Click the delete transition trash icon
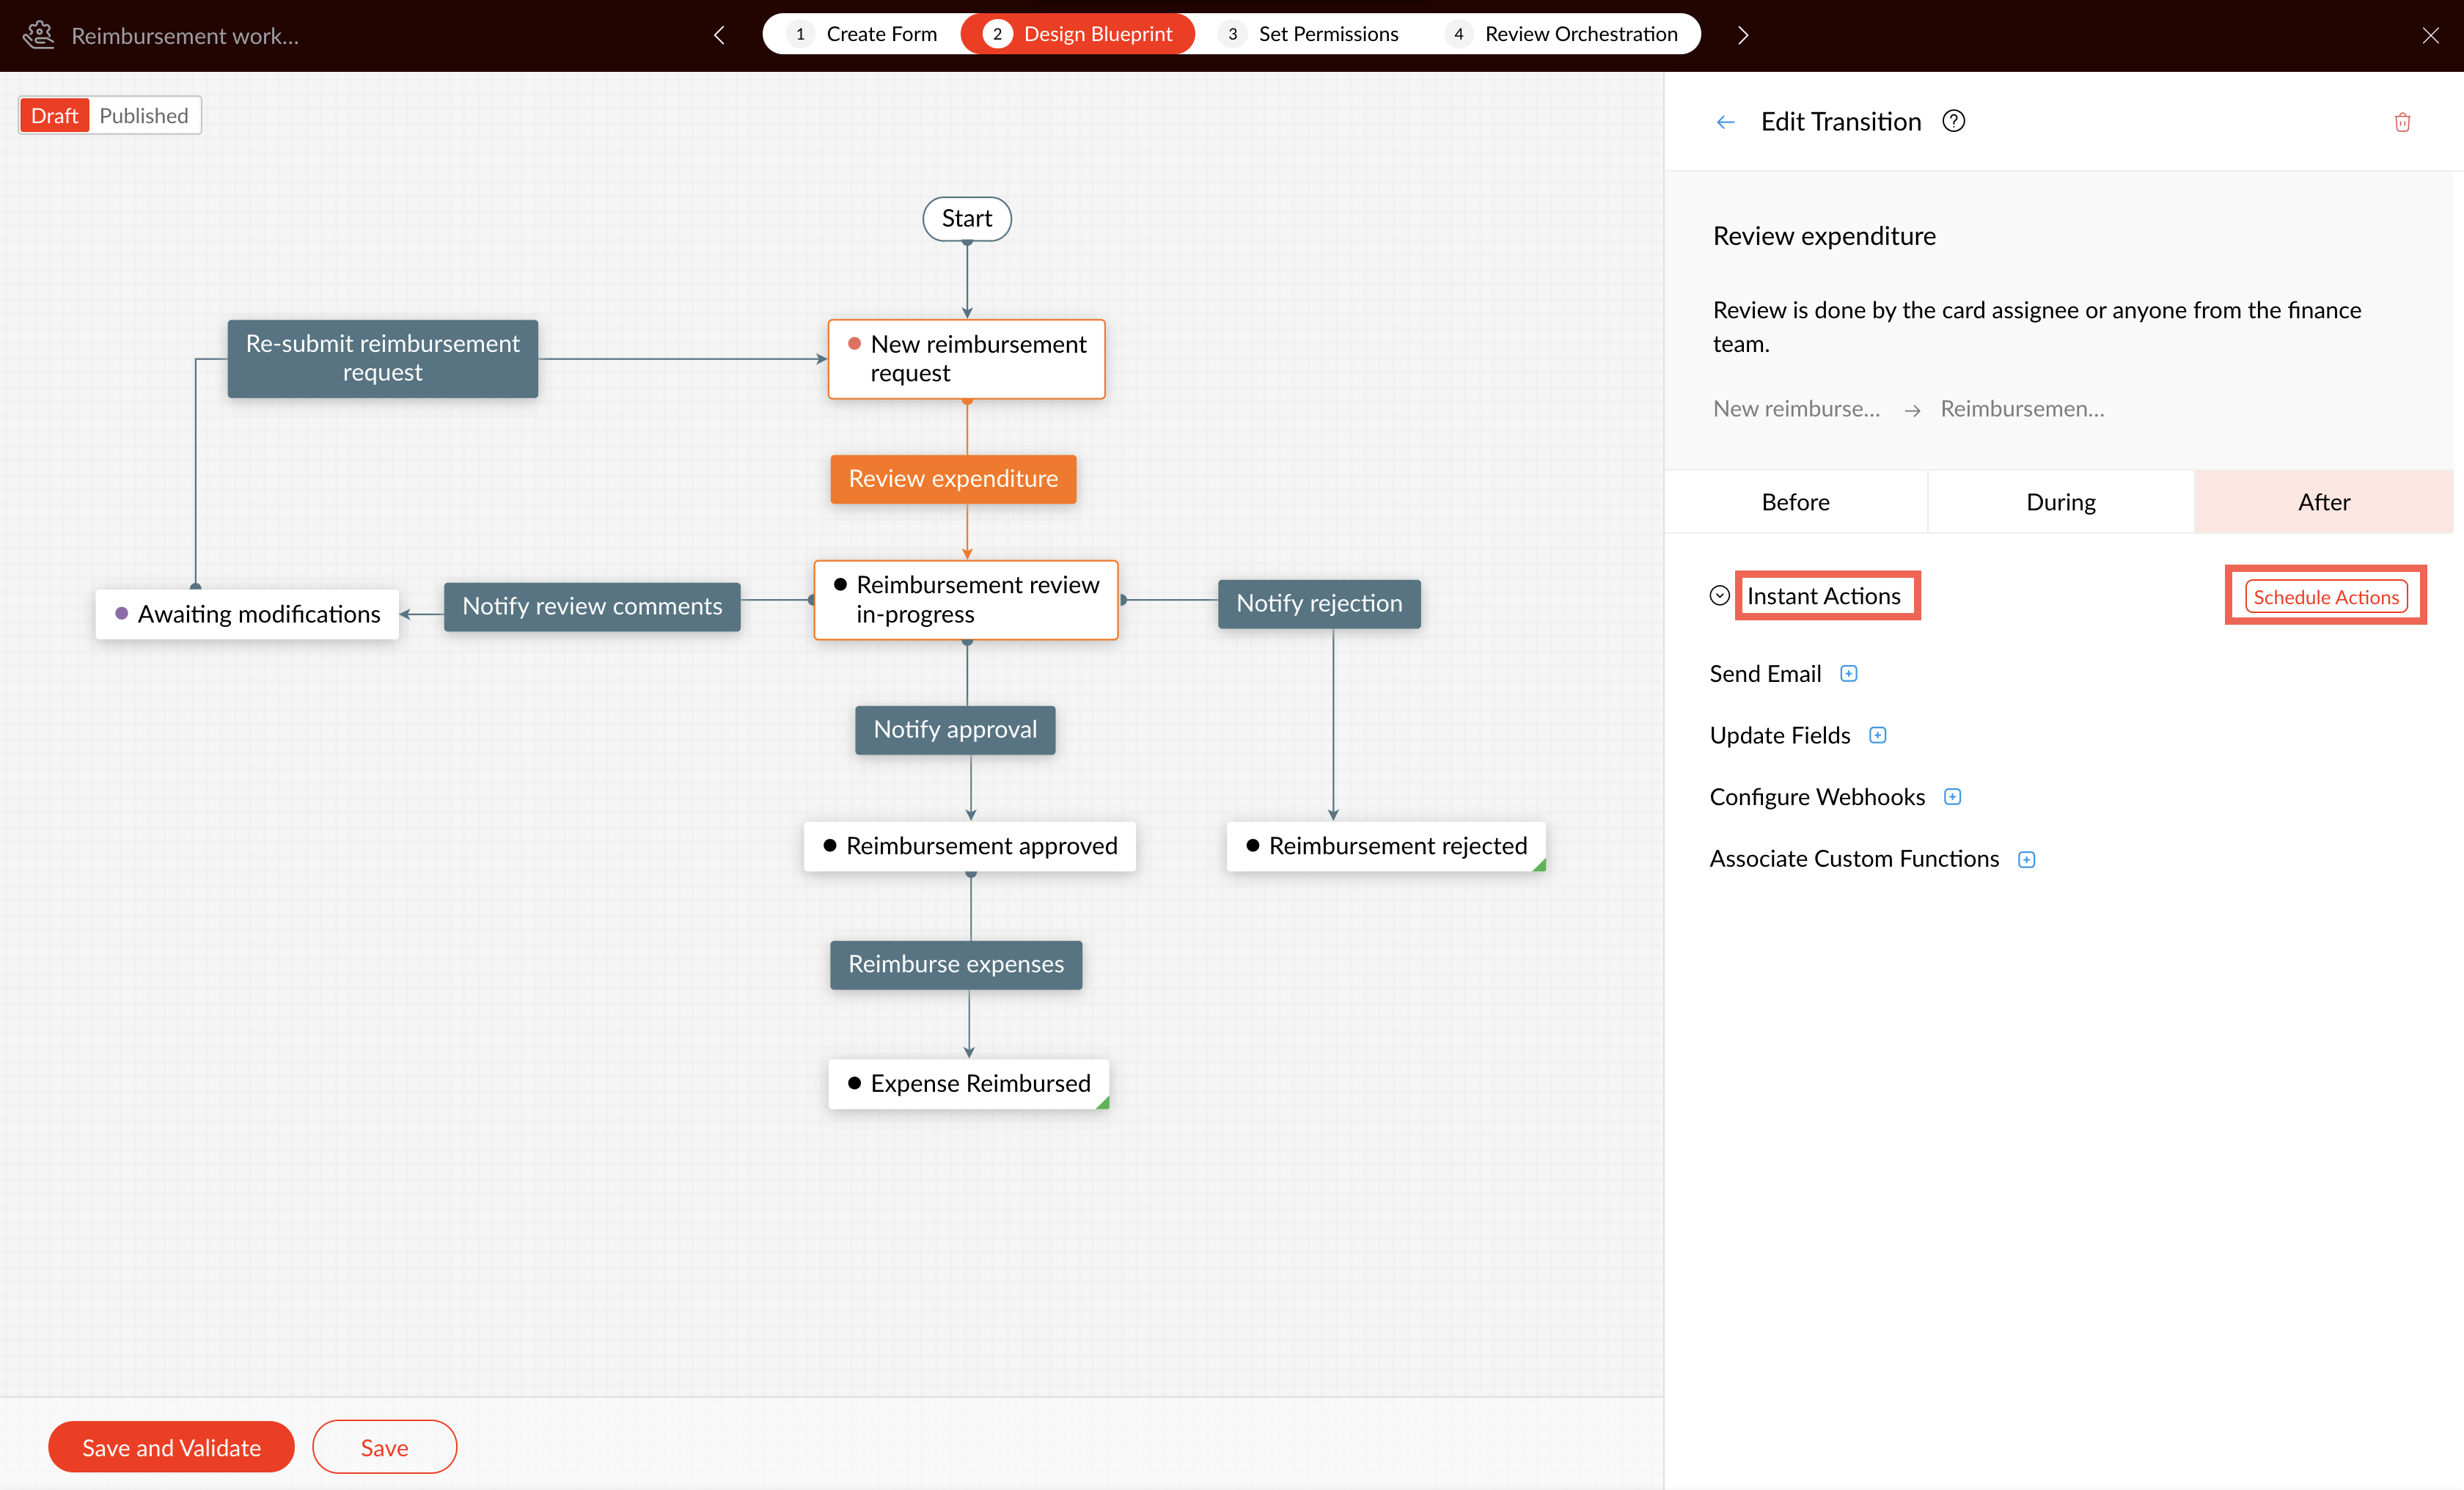Viewport: 2464px width, 1490px height. (x=2402, y=122)
